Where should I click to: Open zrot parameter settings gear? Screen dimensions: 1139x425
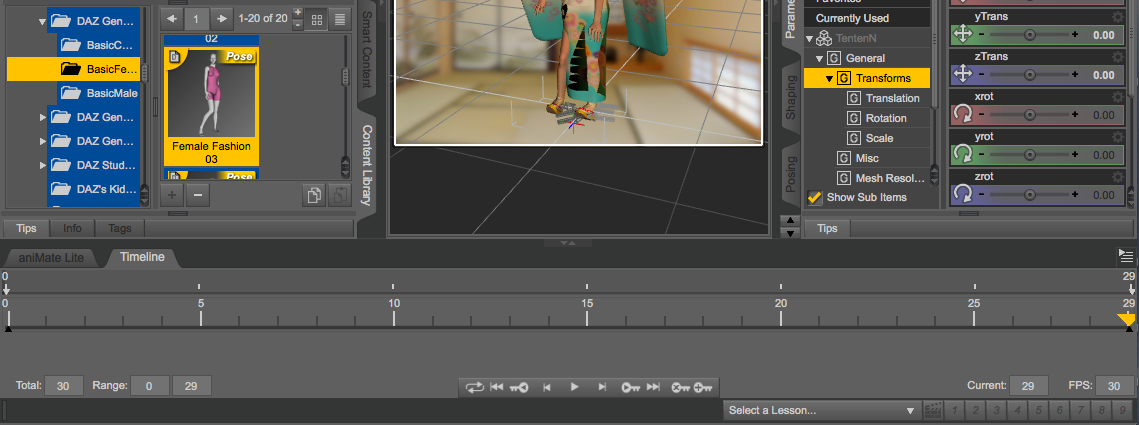(1117, 177)
